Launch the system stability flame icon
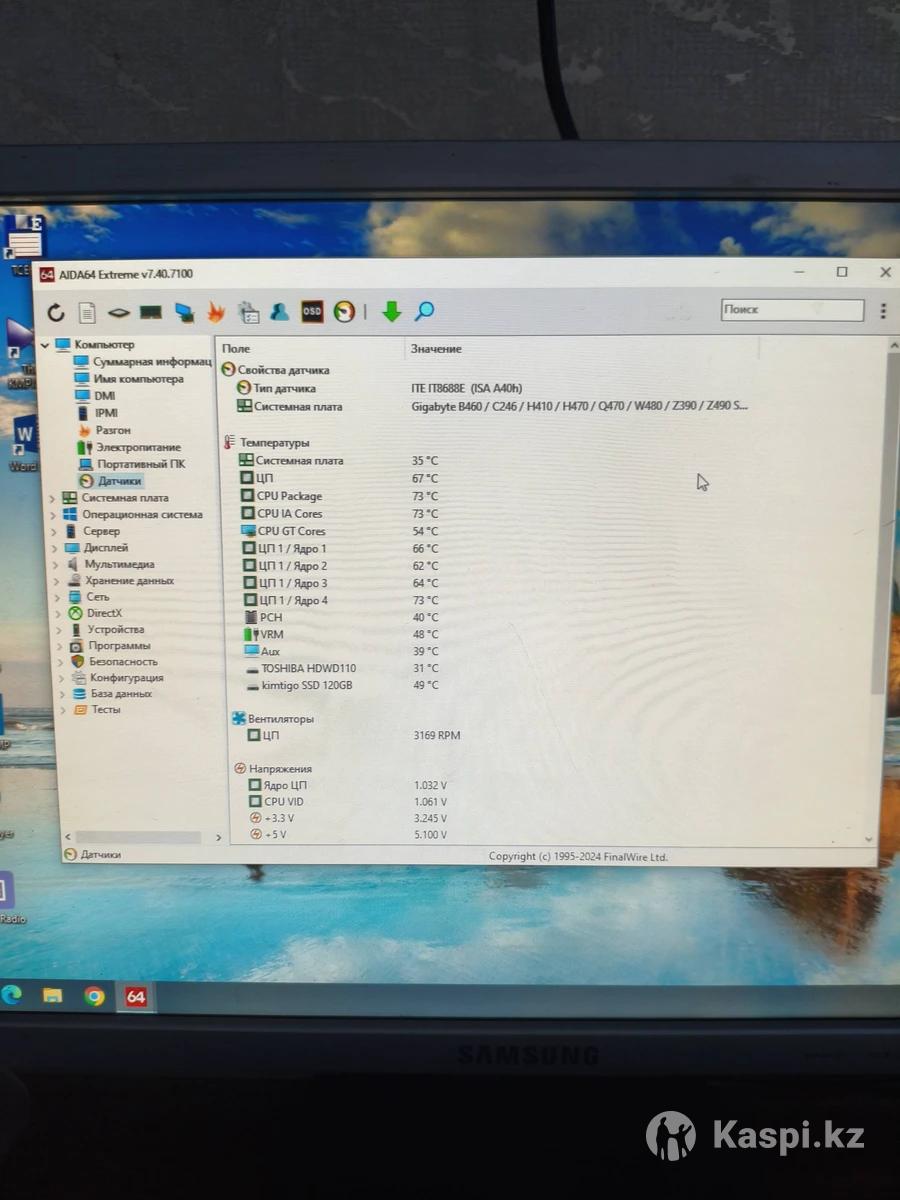The width and height of the screenshot is (900, 1200). click(216, 312)
